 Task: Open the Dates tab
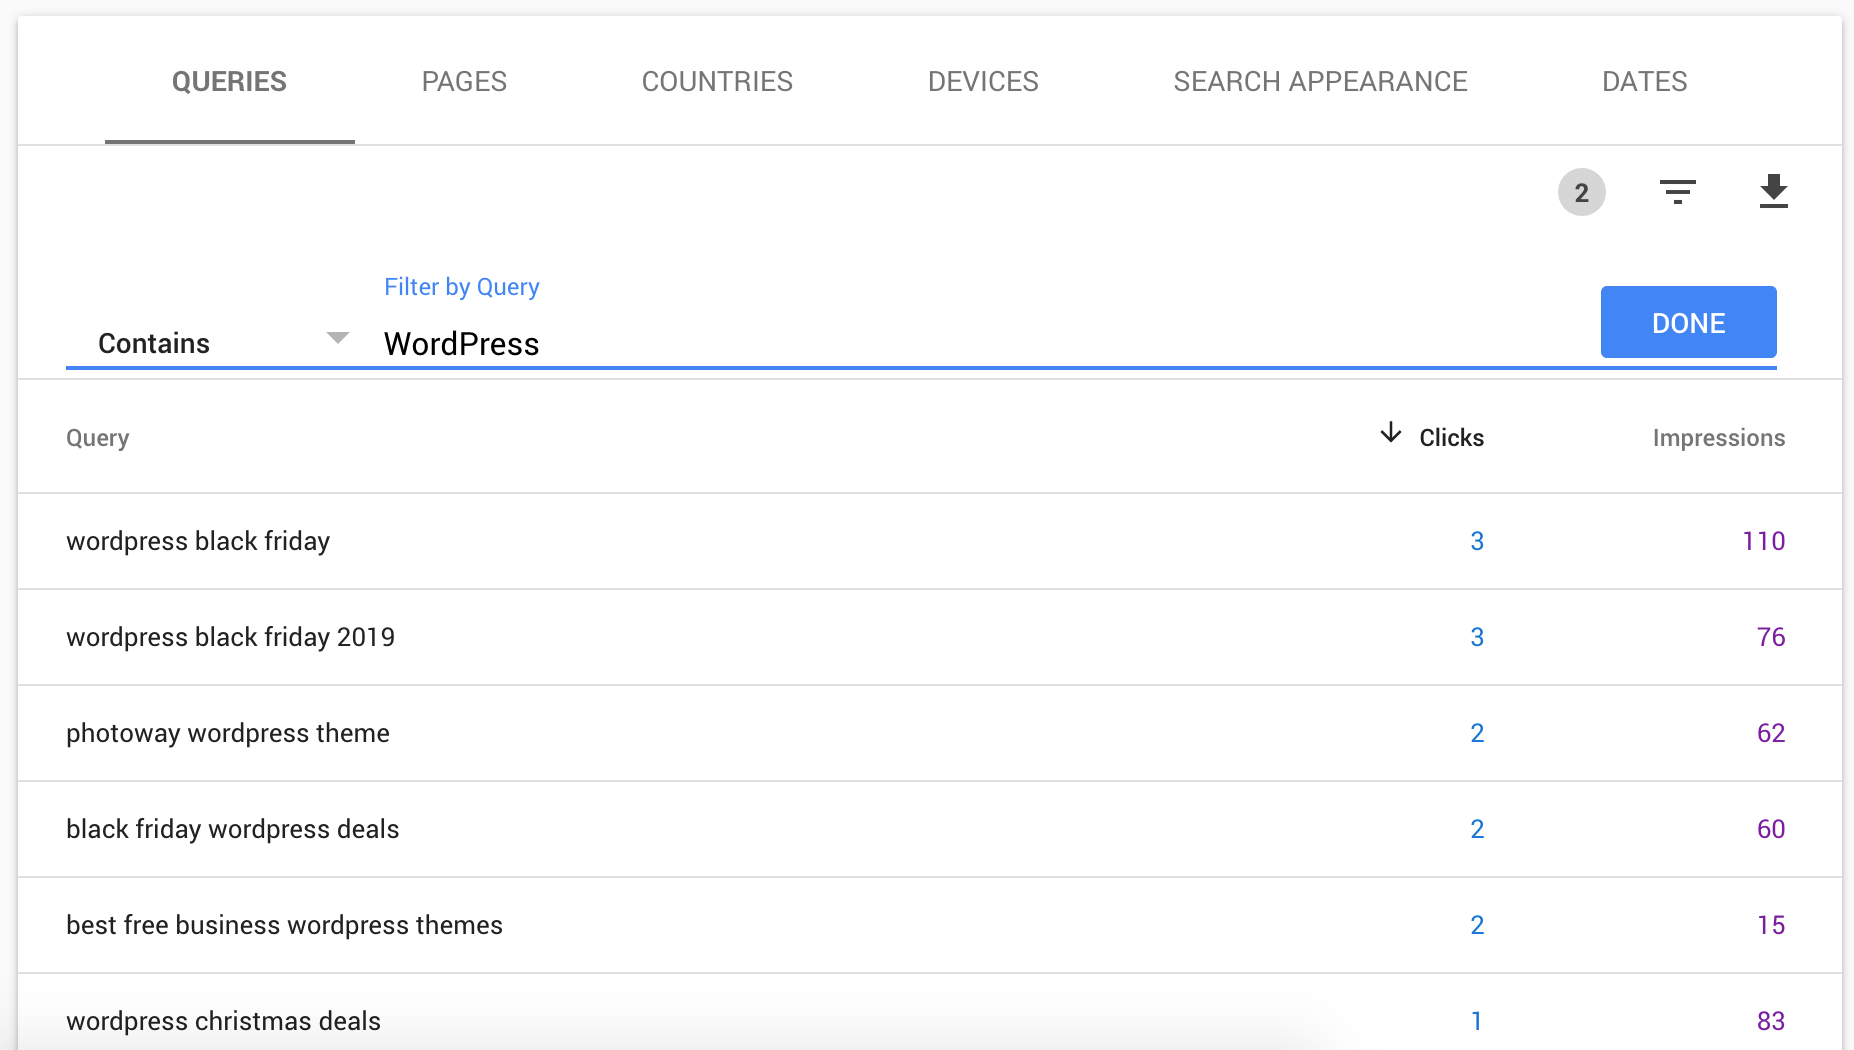tap(1644, 81)
